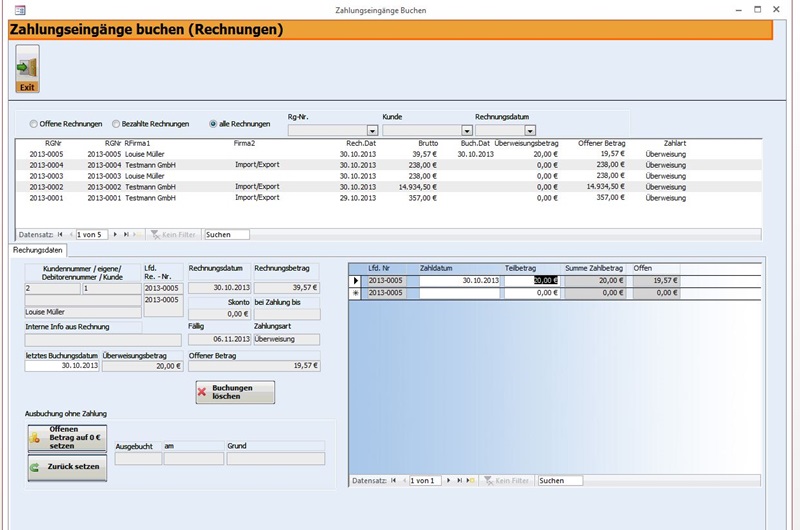Select invoice row 2013-0005 Louise Müller
The height and width of the screenshot is (530, 800).
(x=389, y=154)
